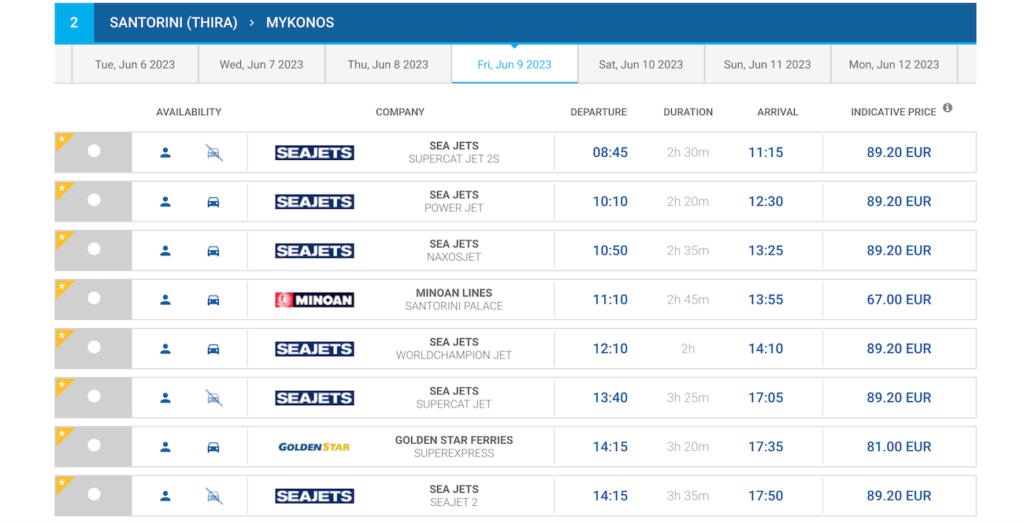The width and height of the screenshot is (1024, 525).
Task: Select the Worldchampion Jet radio button
Action: point(94,347)
